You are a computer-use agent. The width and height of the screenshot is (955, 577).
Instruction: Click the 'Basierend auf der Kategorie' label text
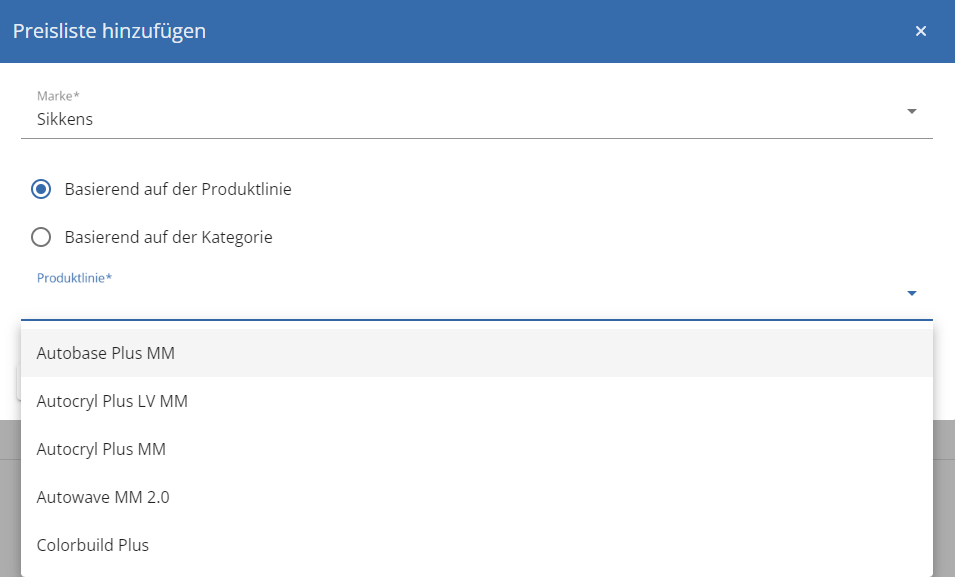coord(168,237)
